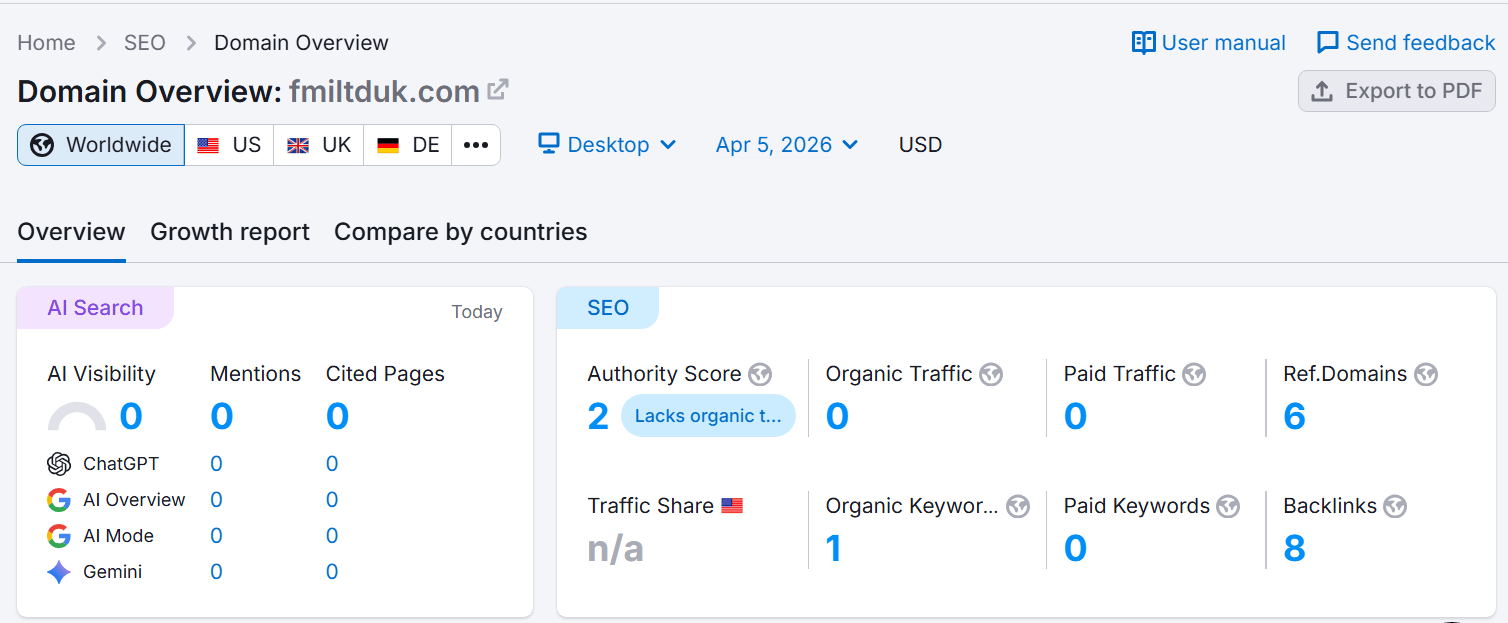Click the globe icon next to Backlinks
1508x623 pixels.
click(1395, 507)
